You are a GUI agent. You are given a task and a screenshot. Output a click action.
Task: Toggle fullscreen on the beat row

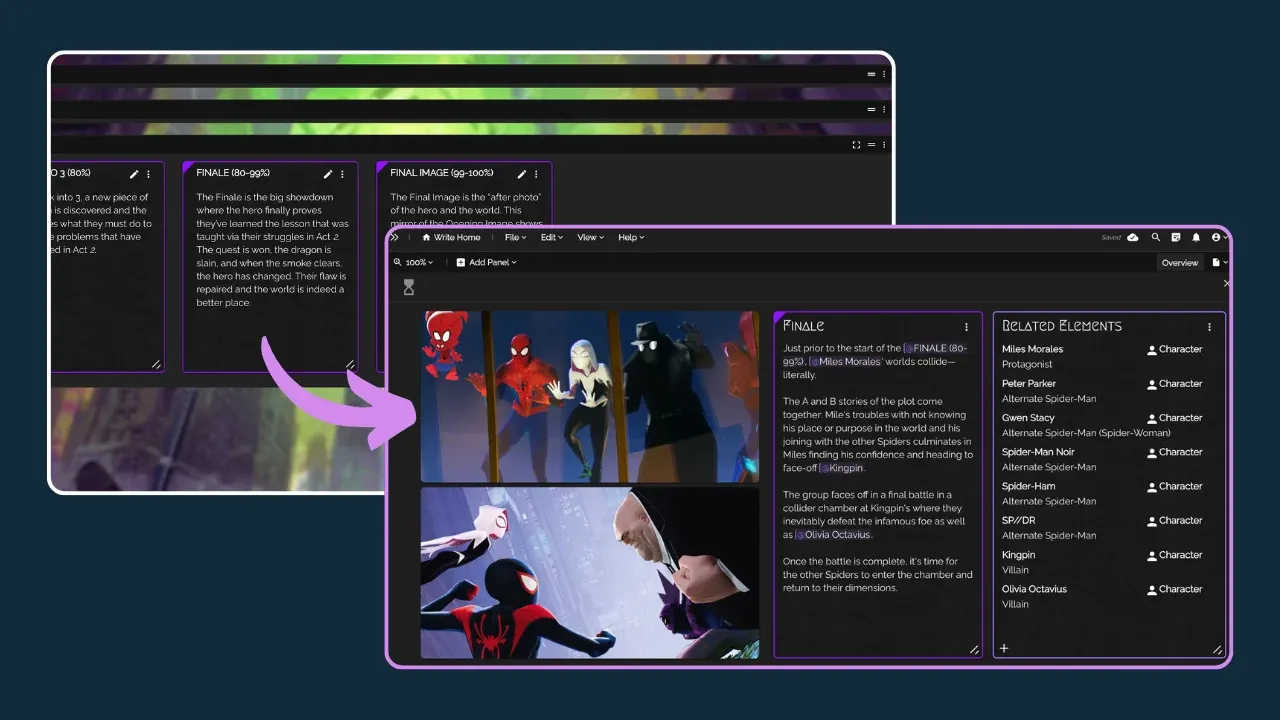[856, 145]
